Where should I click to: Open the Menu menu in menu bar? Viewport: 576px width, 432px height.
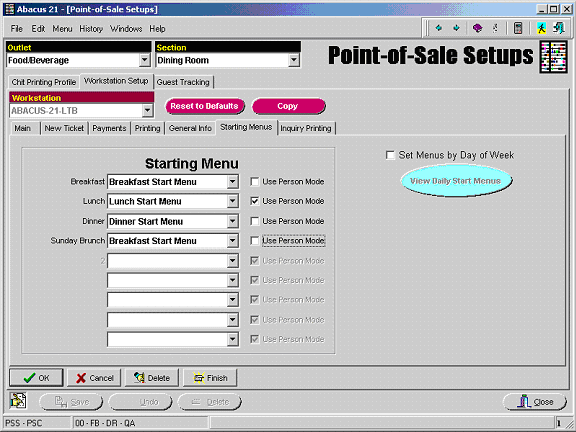62,29
